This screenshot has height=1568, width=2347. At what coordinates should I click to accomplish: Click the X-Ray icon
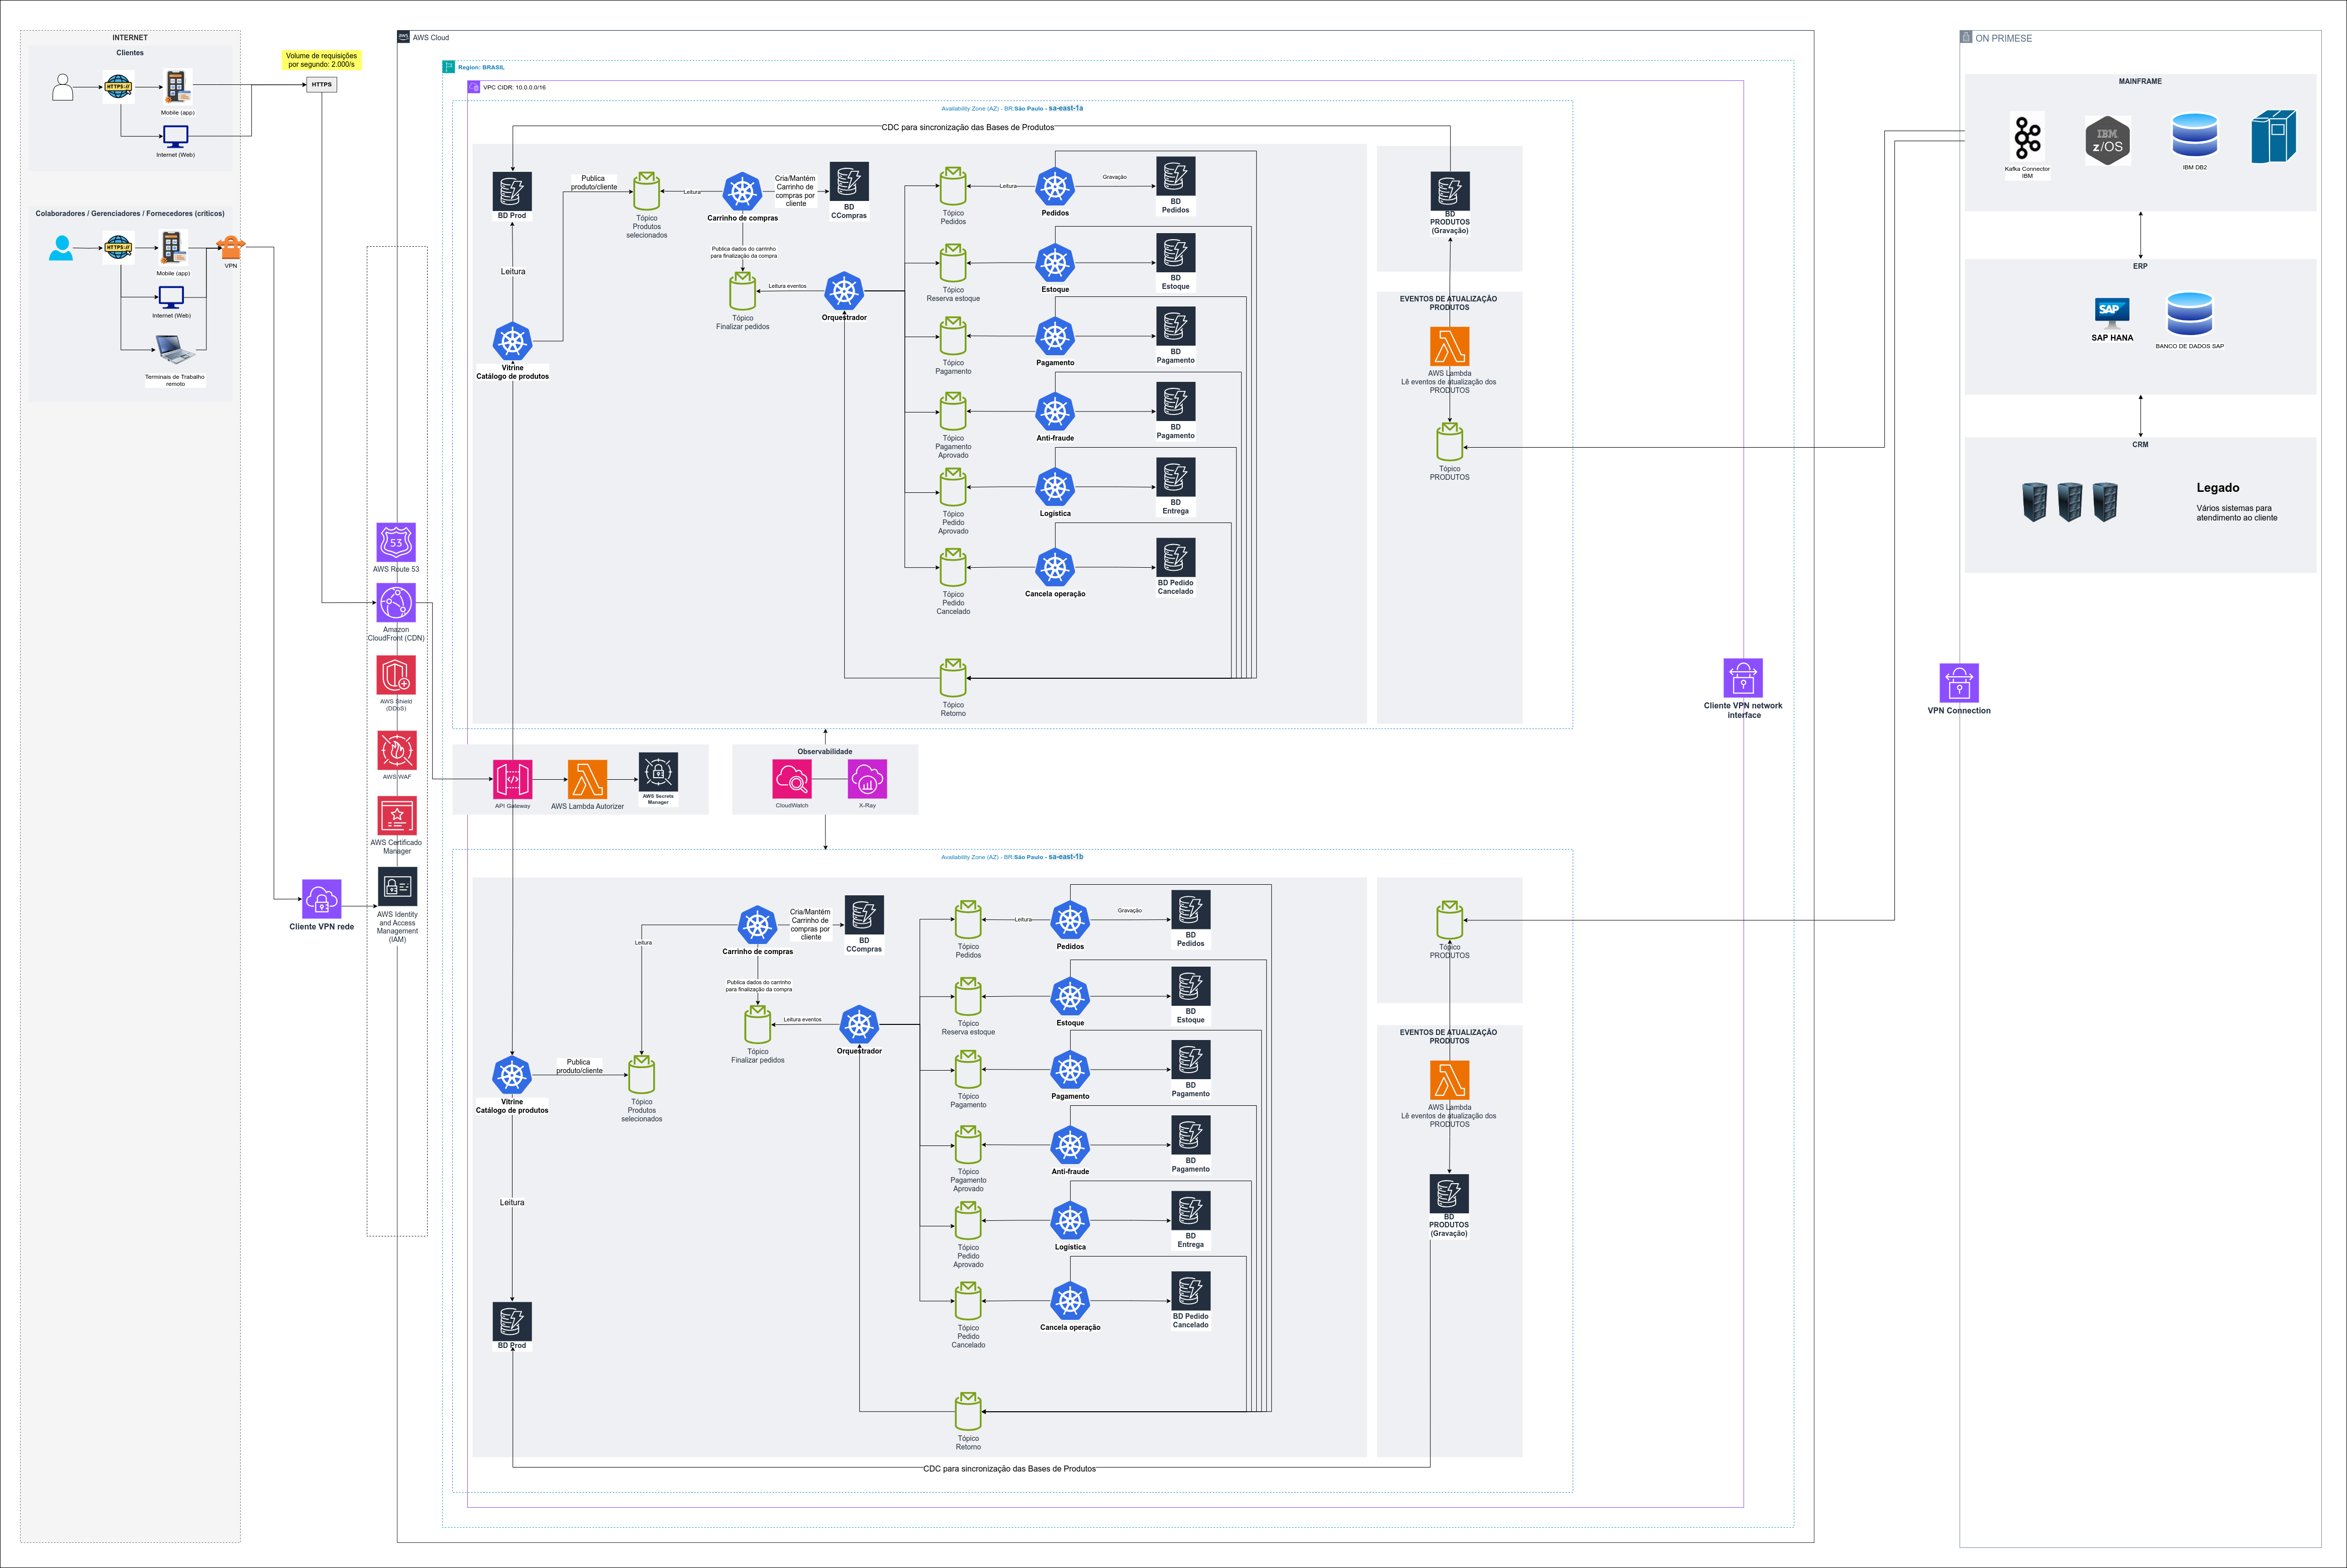pos(867,779)
